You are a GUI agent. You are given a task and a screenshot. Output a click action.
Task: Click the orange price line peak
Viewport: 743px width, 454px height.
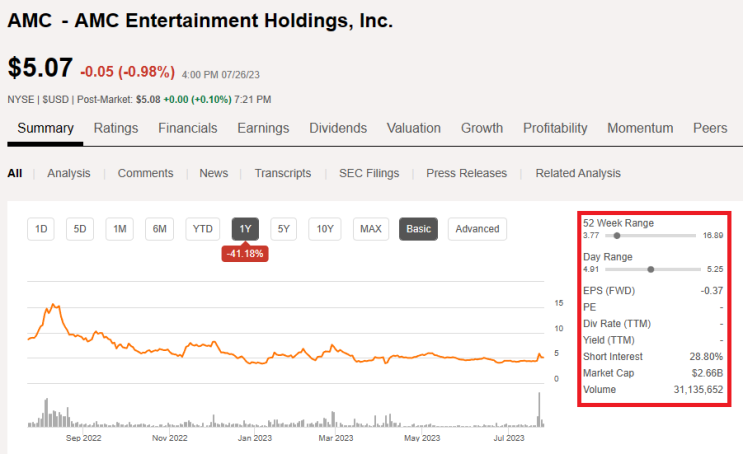[54, 305]
